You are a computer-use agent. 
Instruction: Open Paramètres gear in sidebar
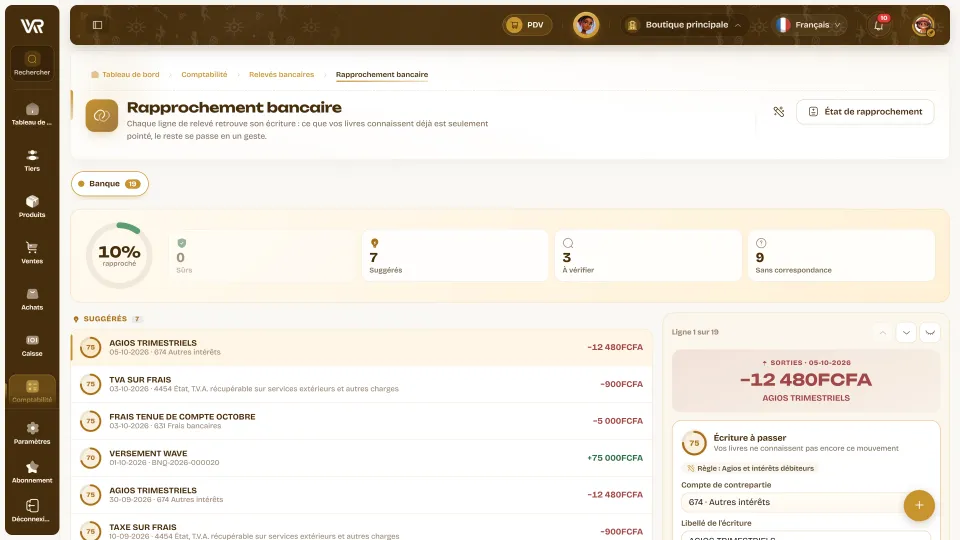coord(32,433)
